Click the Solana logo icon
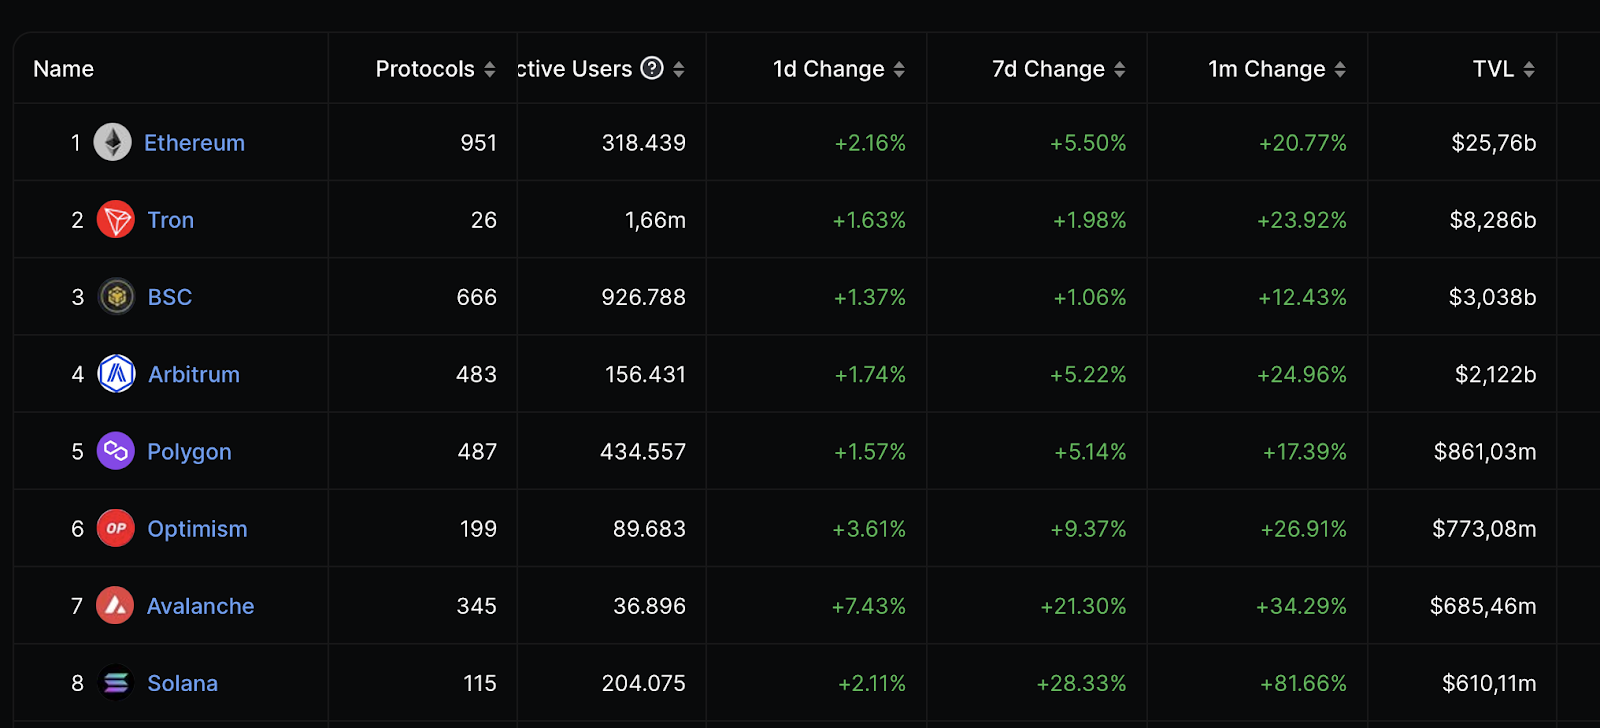1600x728 pixels. pyautogui.click(x=116, y=683)
